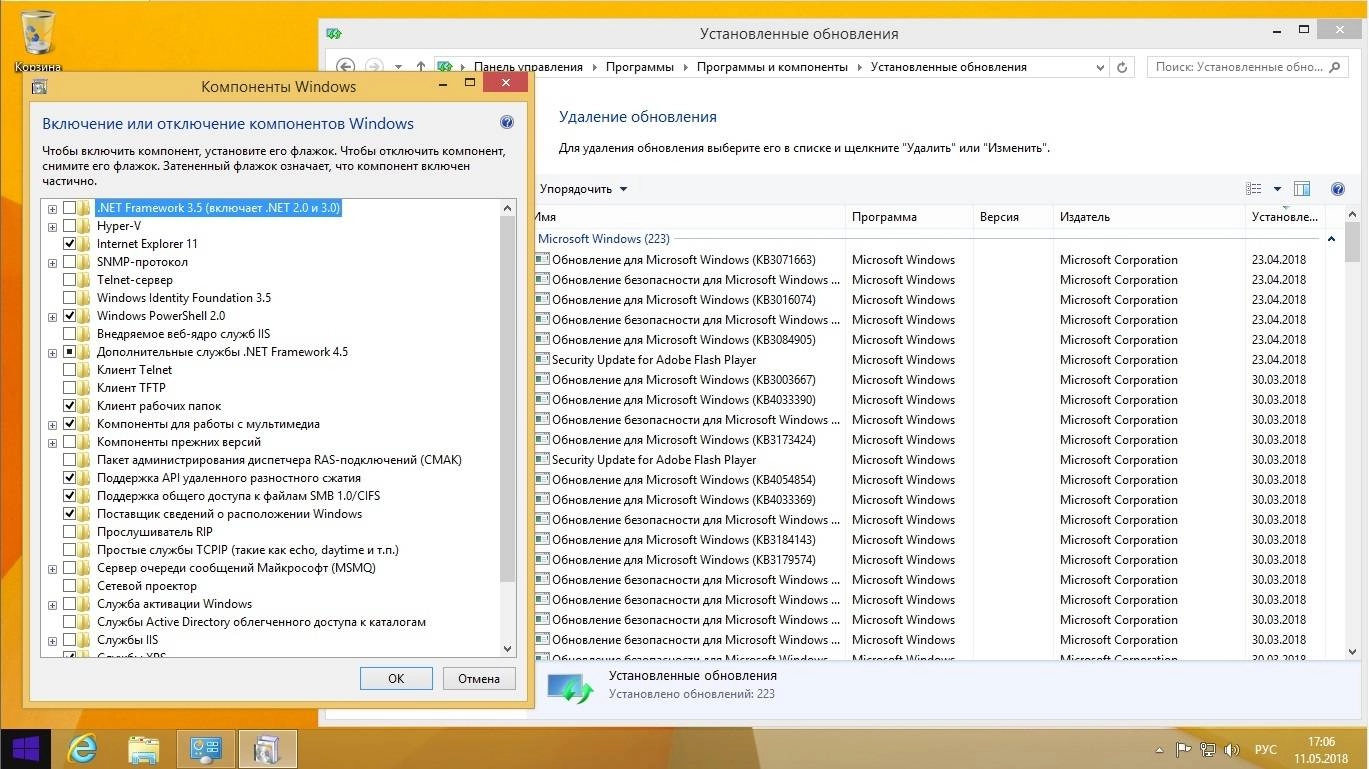Viewport: 1369px width, 769px height.
Task: Sort by the Издатель column header
Action: coord(1149,217)
